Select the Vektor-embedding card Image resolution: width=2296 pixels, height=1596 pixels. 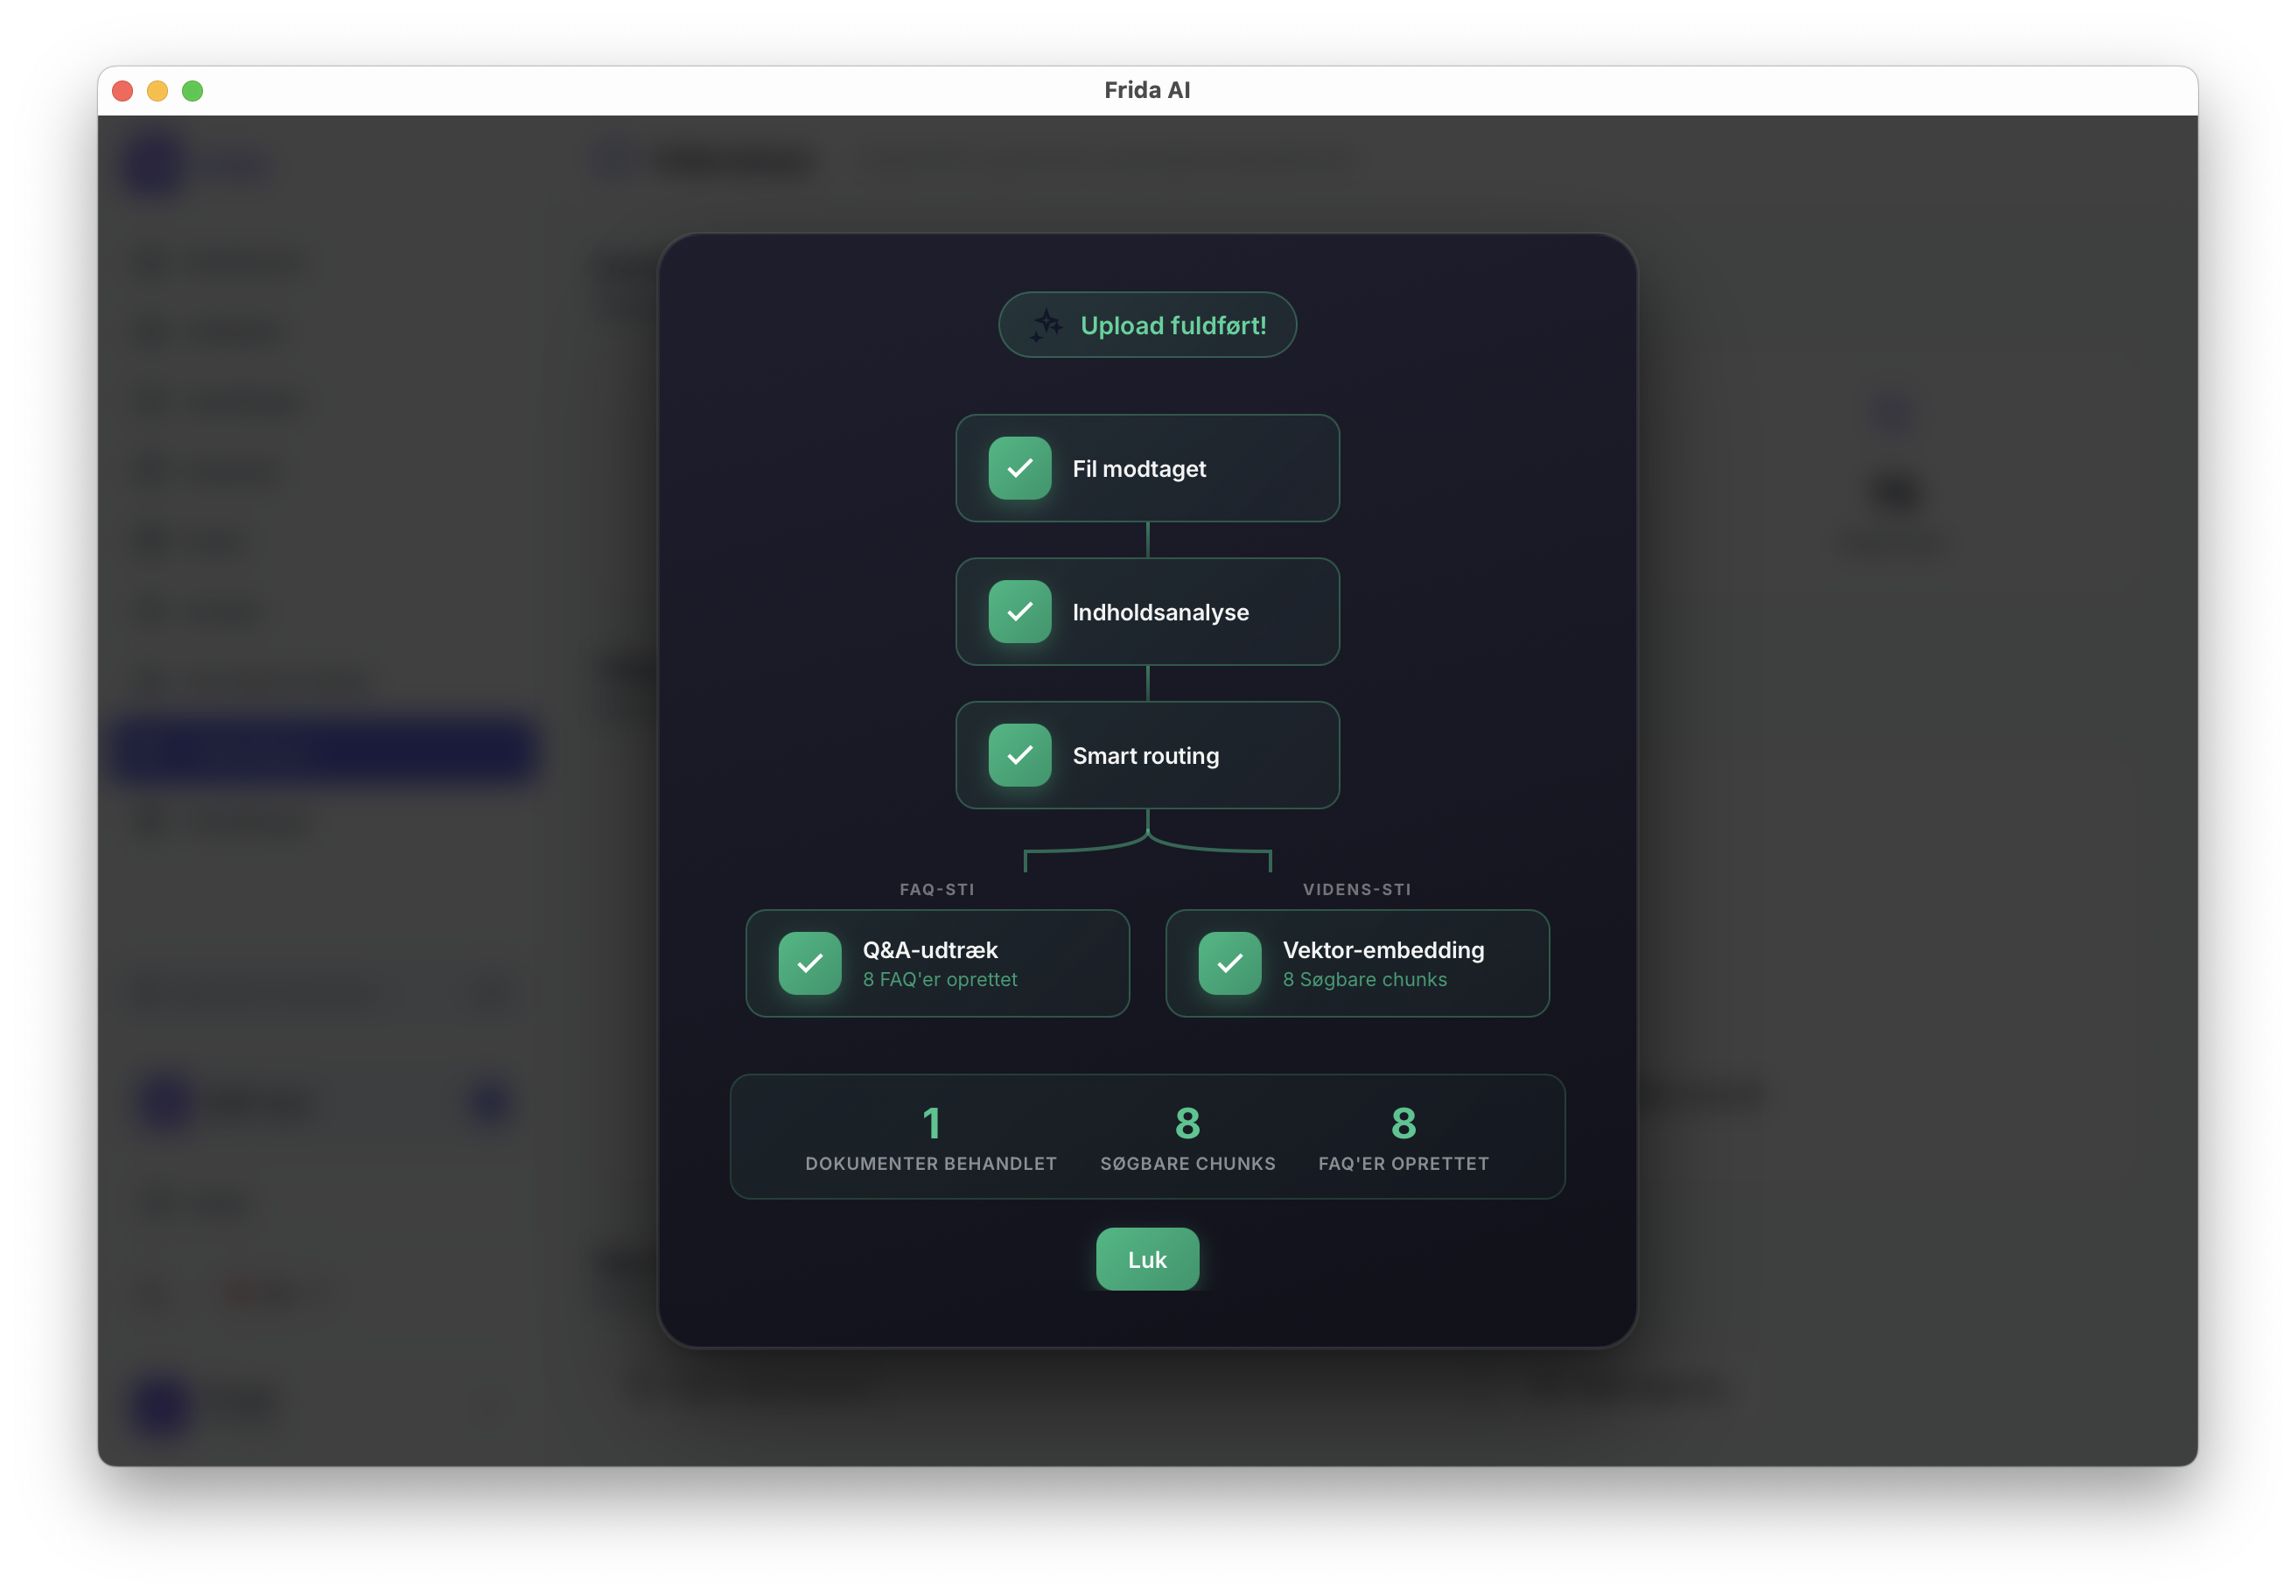pyautogui.click(x=1357, y=963)
